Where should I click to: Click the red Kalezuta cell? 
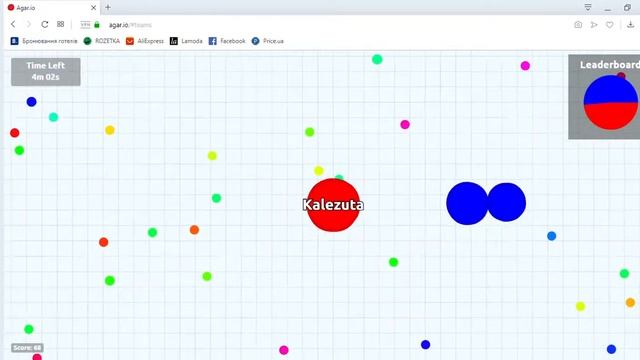pos(333,205)
